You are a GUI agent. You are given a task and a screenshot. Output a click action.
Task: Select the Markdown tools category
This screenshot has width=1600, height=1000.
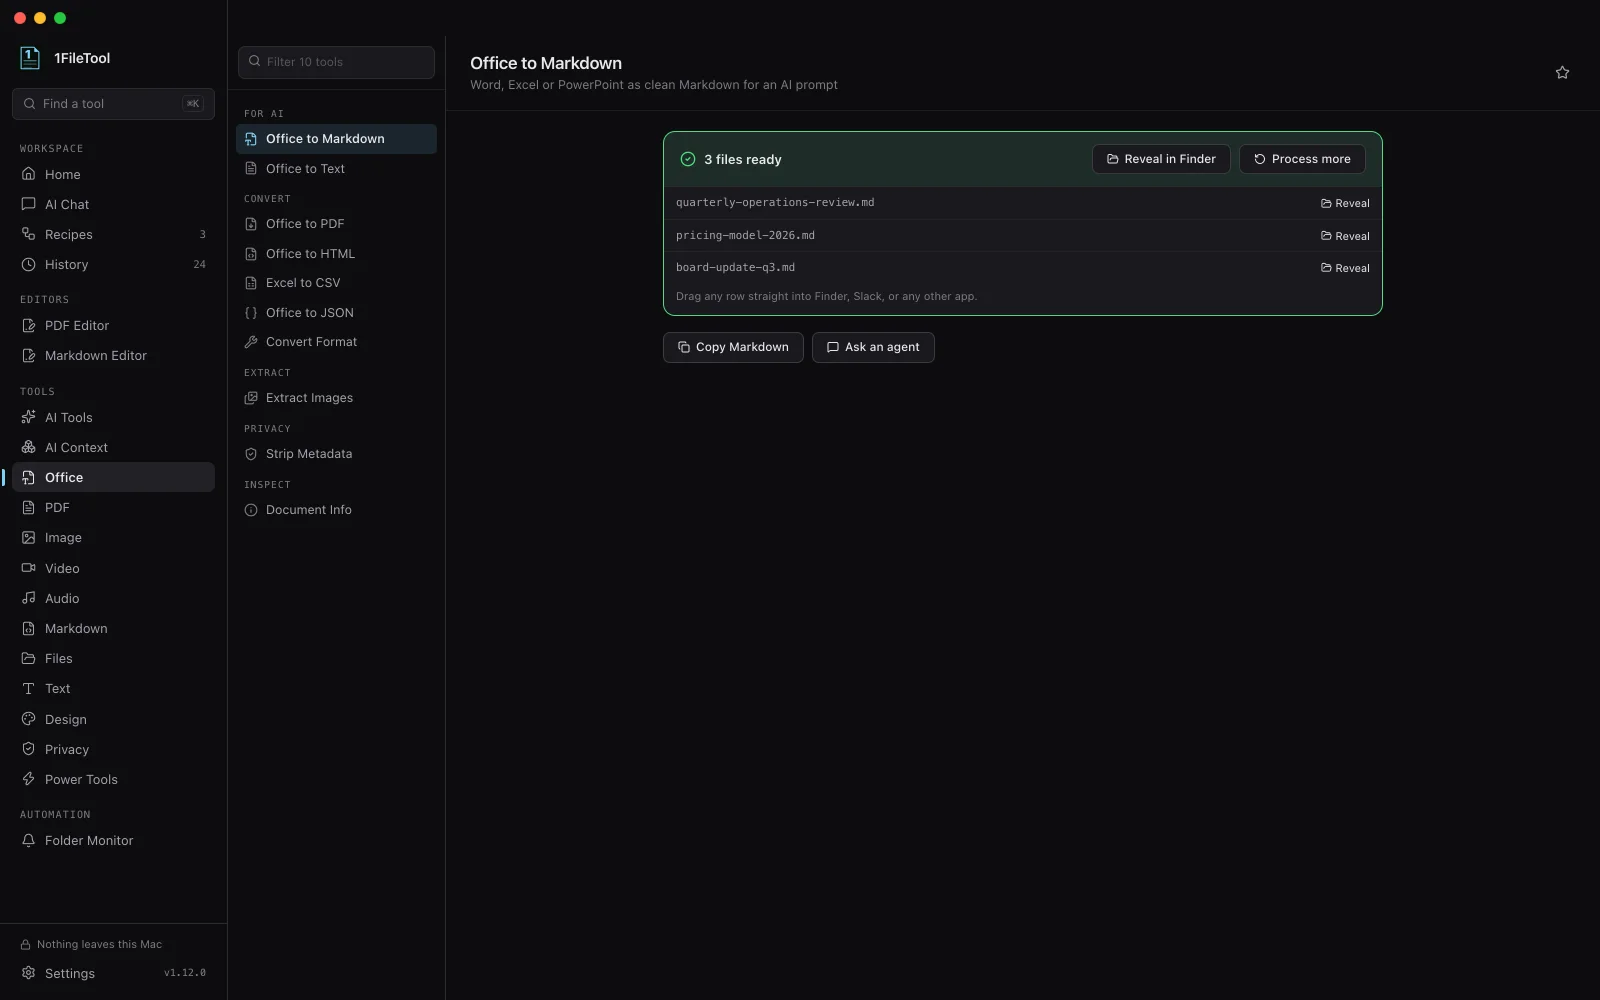pyautogui.click(x=113, y=628)
